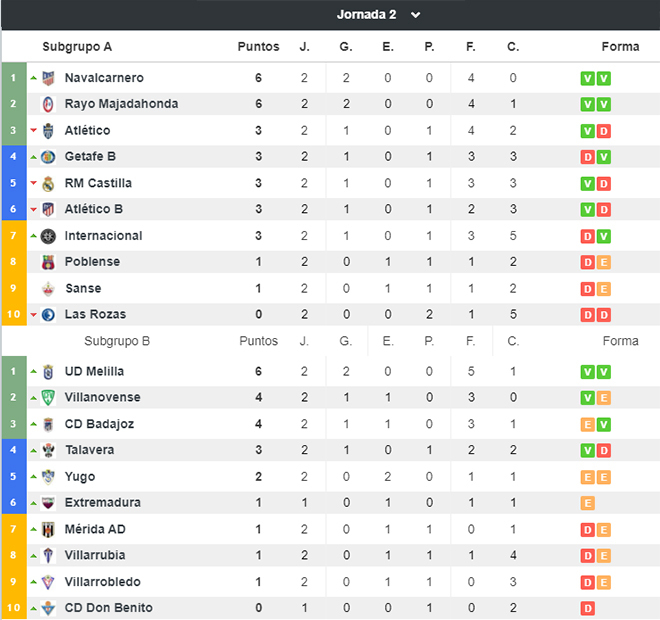
Task: Sort Subgrupo A by Puntos column
Action: coord(258,47)
